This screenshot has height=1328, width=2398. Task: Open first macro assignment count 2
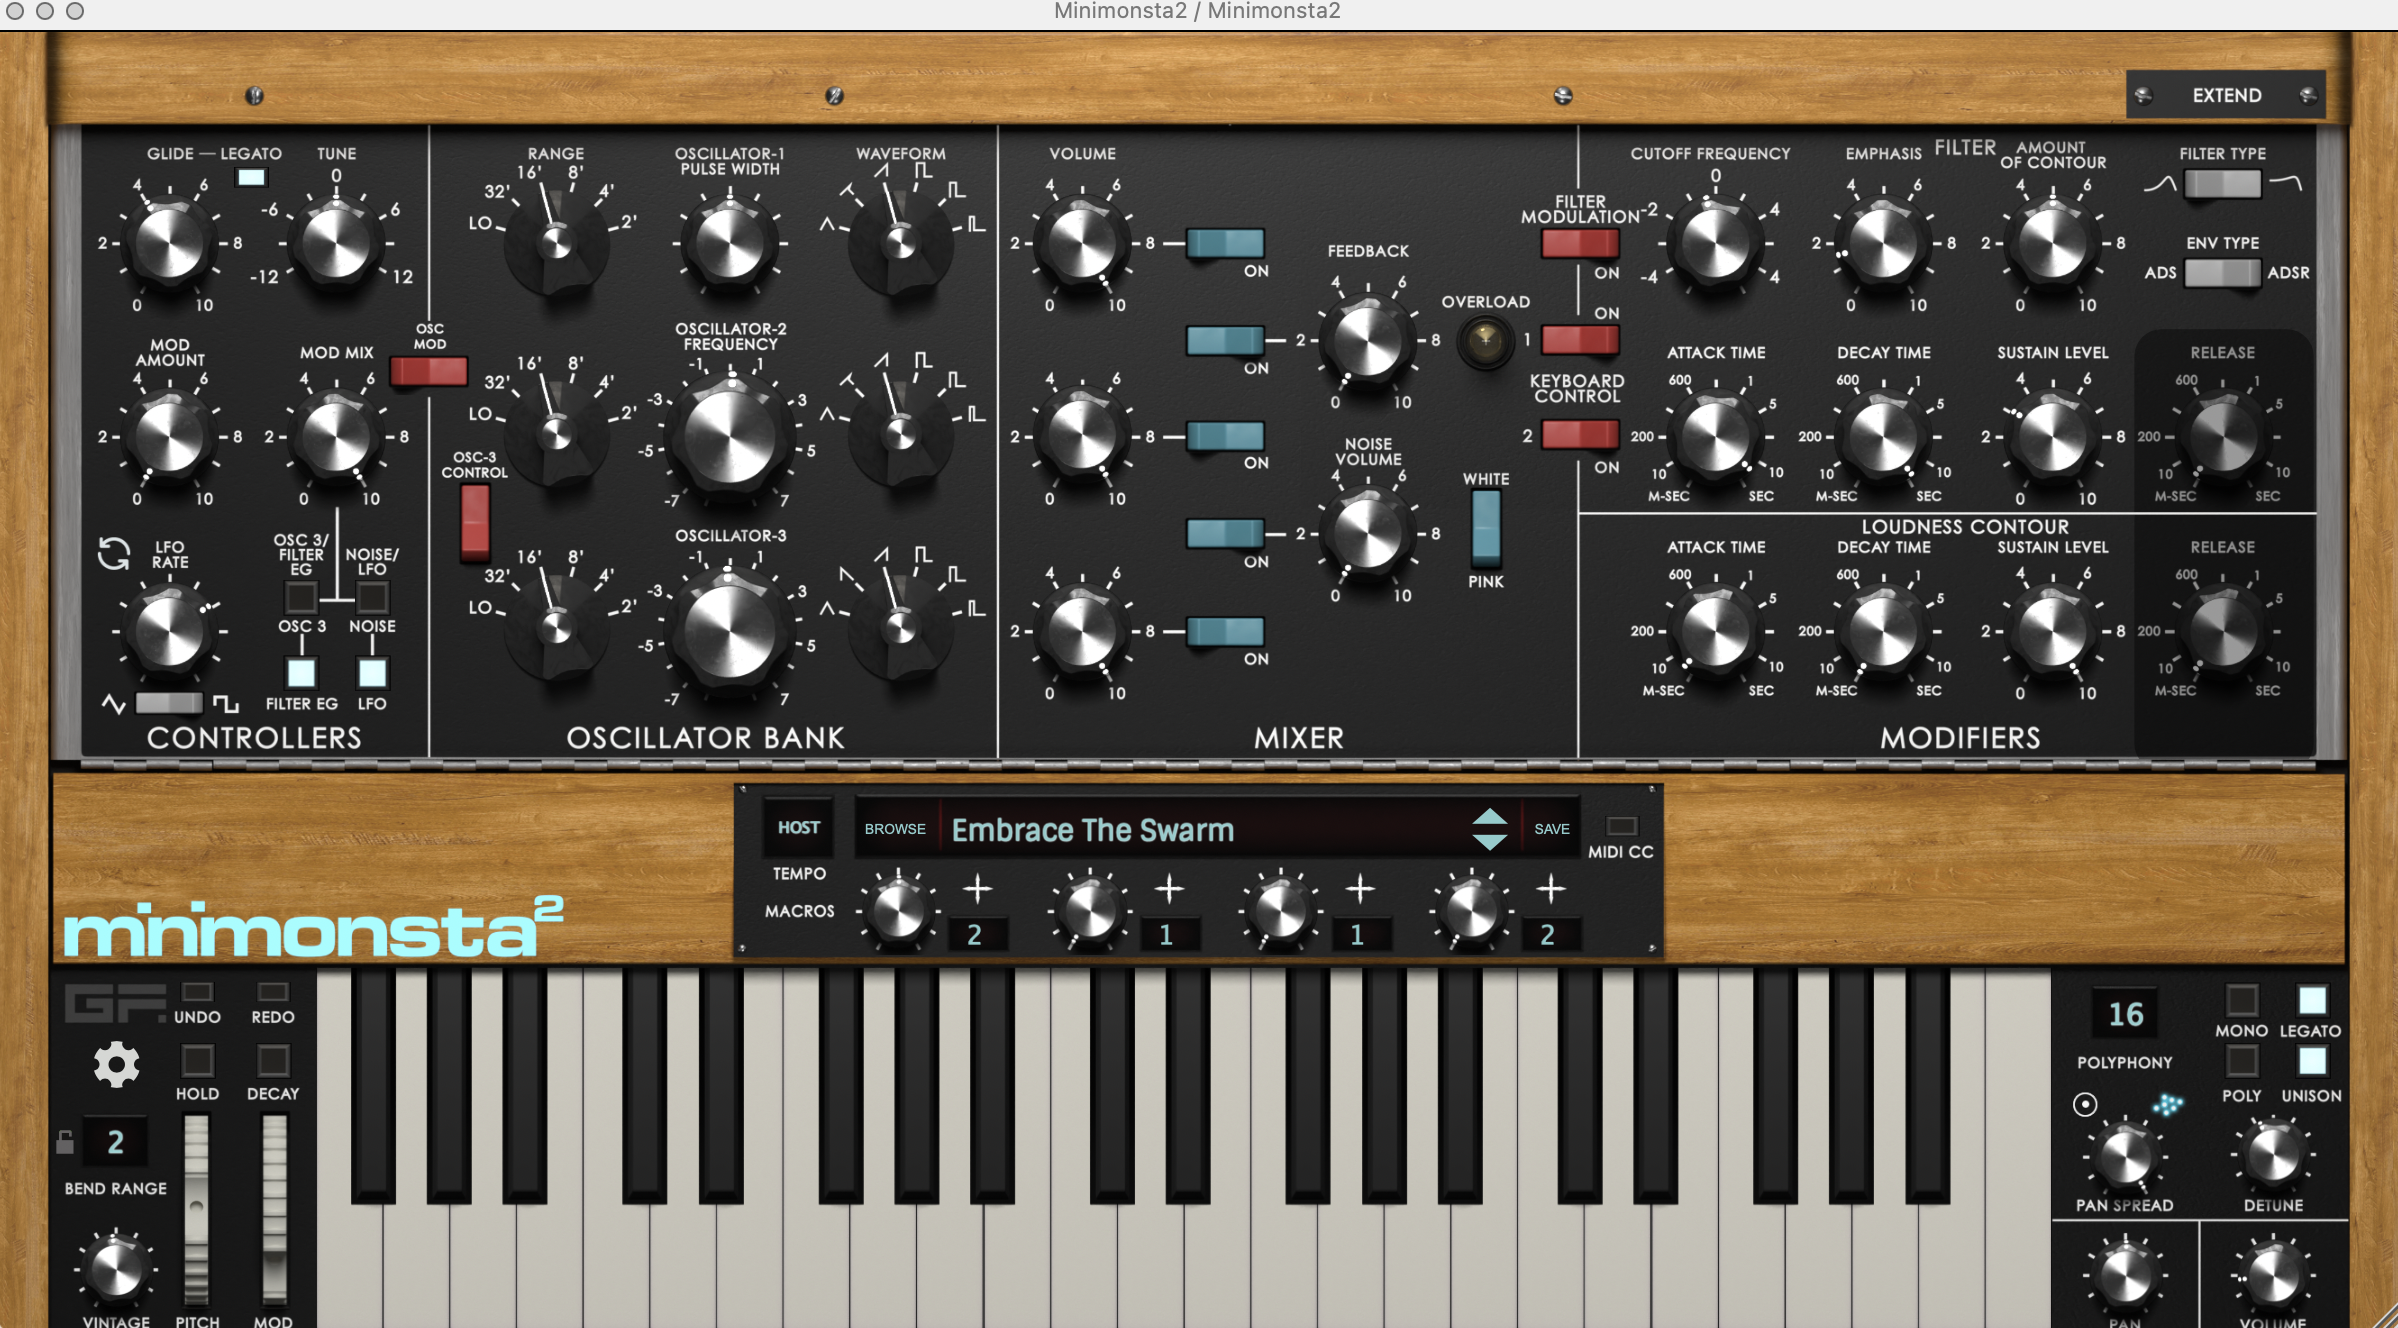[975, 935]
